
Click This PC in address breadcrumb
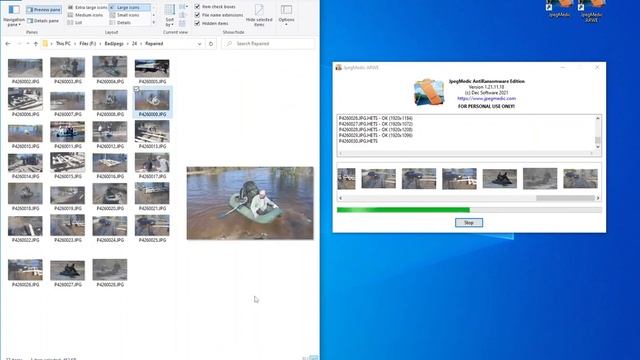(x=63, y=44)
